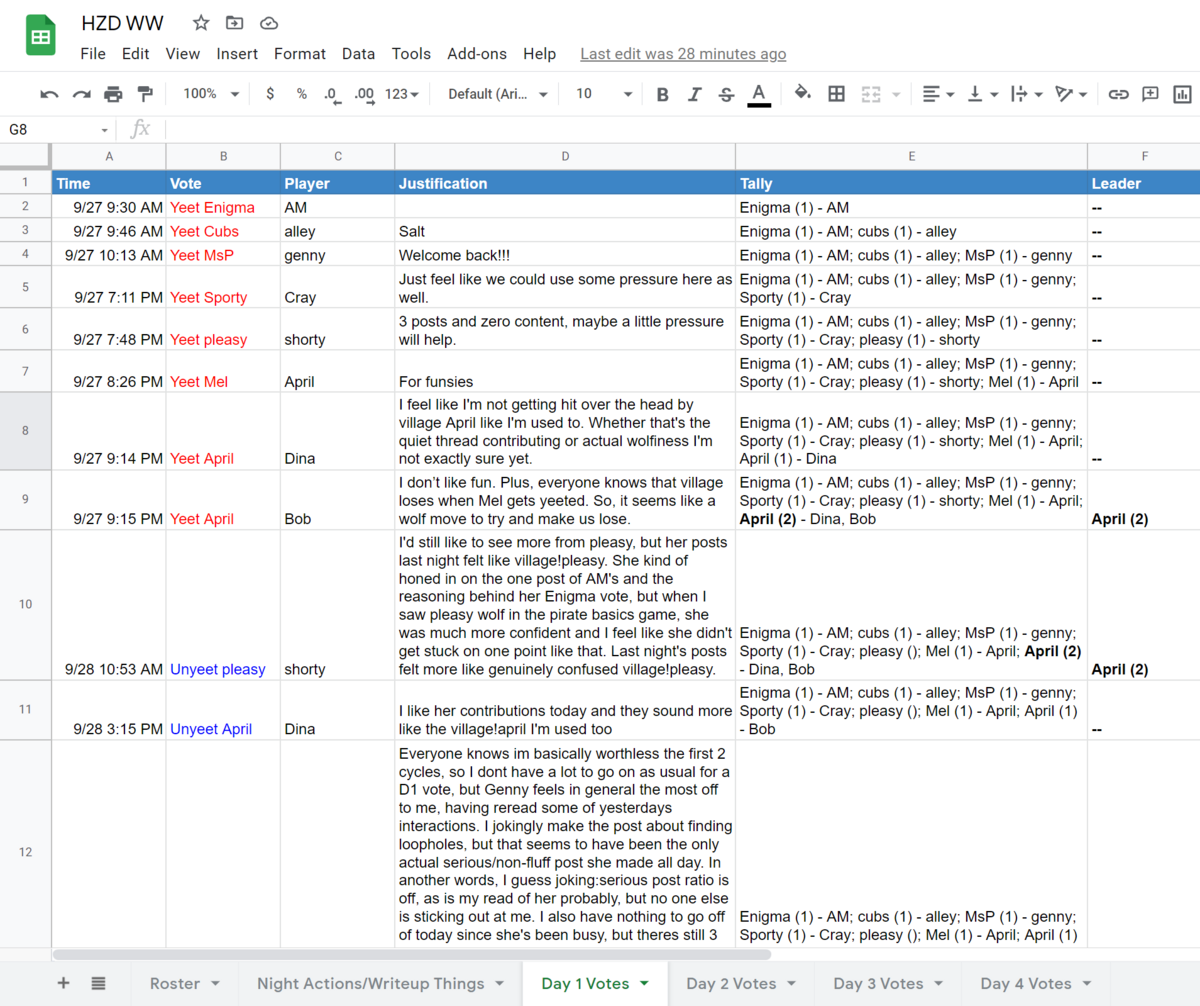The image size is (1200, 1006).
Task: Toggle Italic formatting
Action: (694, 94)
